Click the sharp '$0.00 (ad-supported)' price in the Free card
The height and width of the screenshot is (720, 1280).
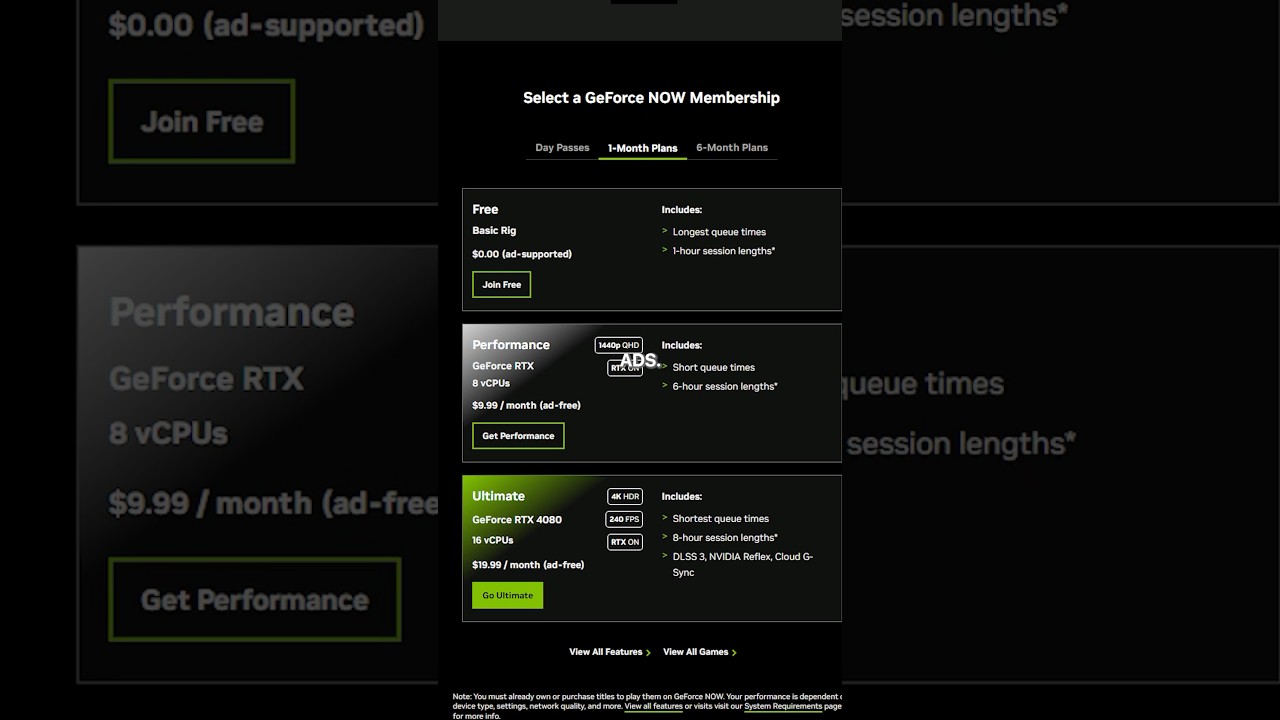(522, 254)
